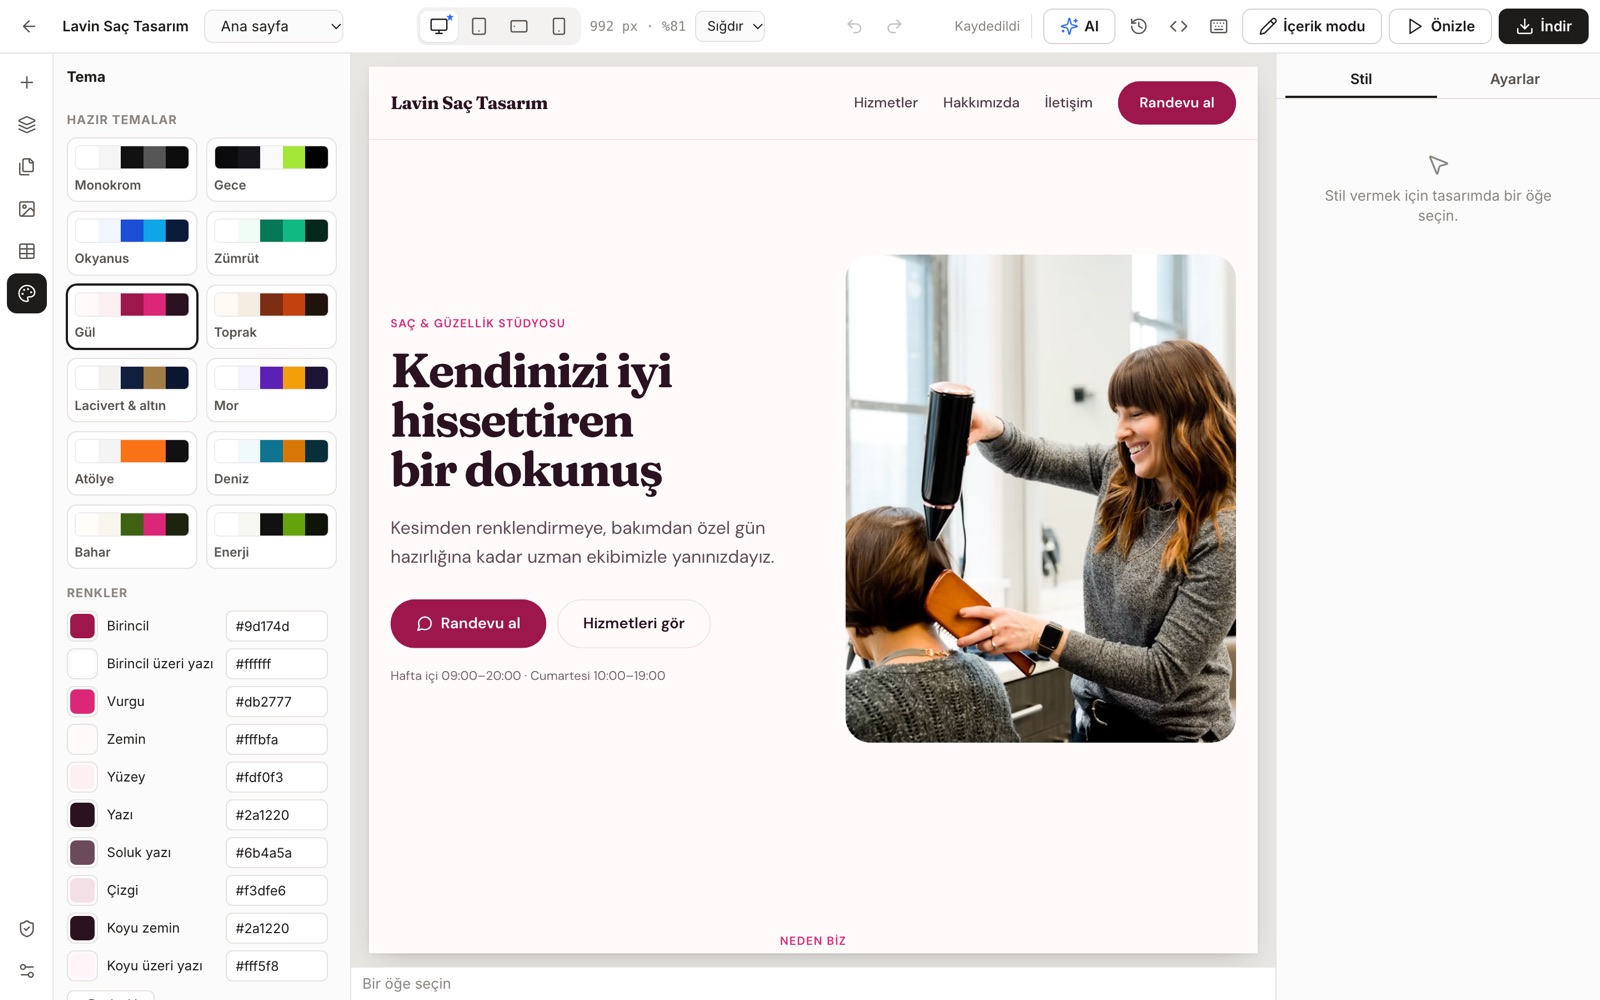Click the redo arrow icon
Viewport: 1600px width, 1000px height.
[894, 26]
